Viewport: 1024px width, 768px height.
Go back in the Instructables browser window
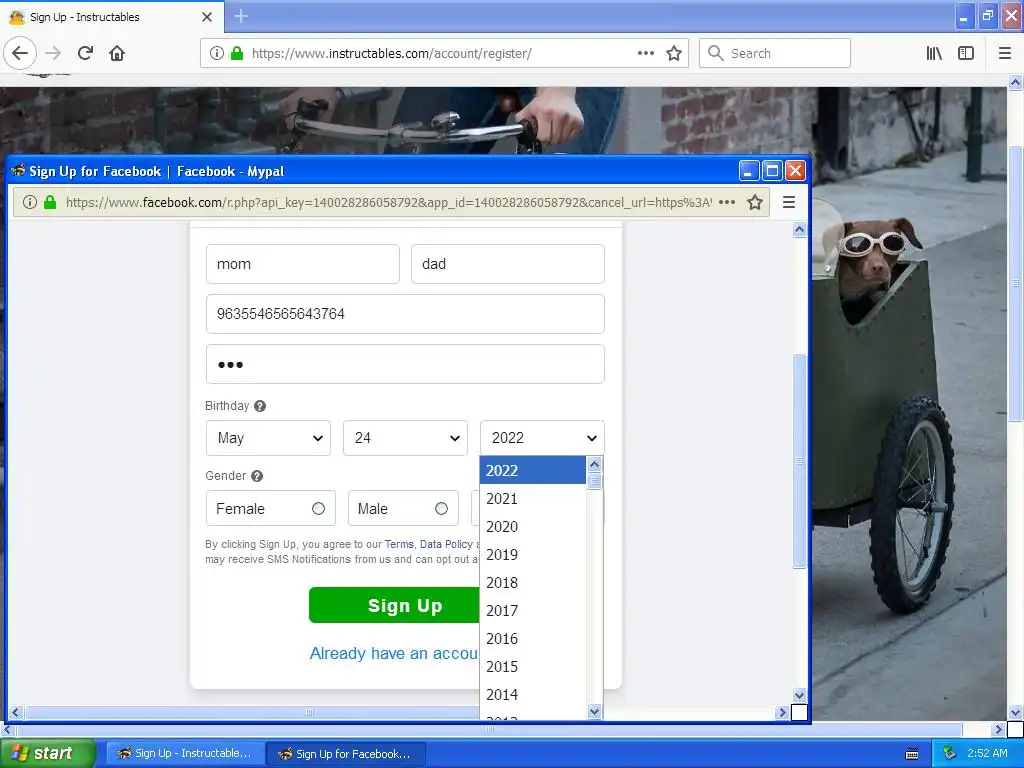pyautogui.click(x=20, y=53)
